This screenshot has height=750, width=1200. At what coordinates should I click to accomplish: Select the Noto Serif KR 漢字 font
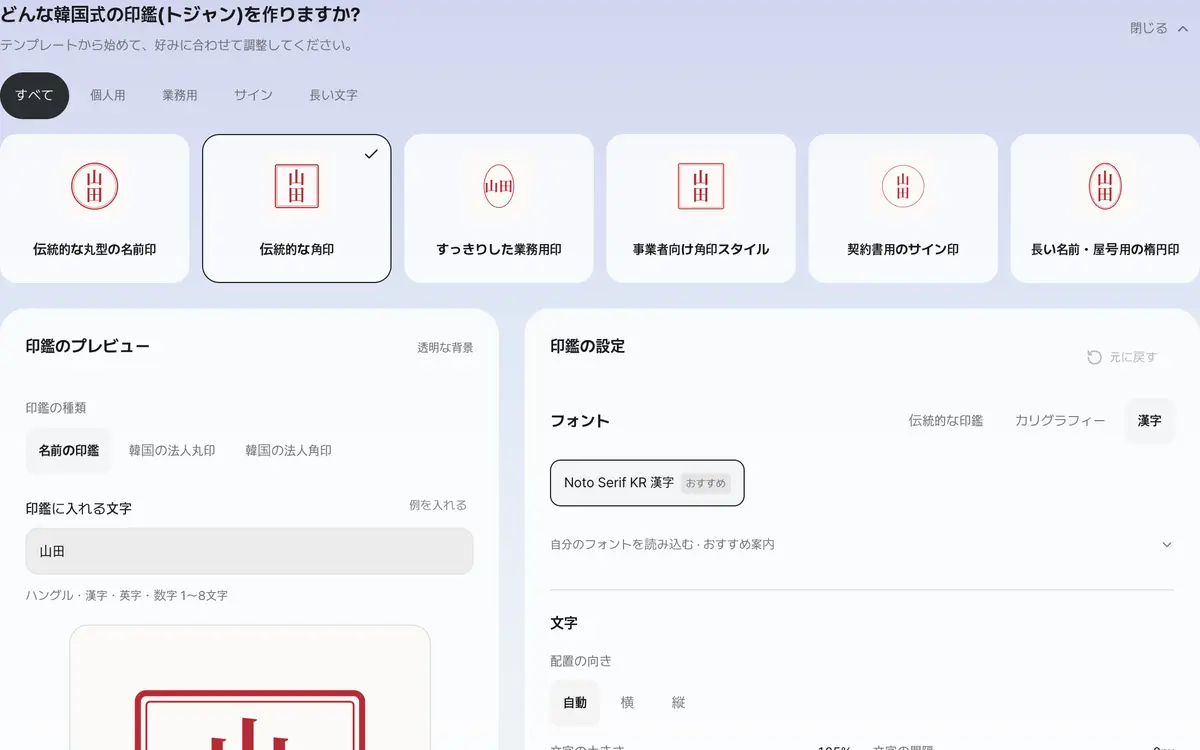[x=647, y=483]
